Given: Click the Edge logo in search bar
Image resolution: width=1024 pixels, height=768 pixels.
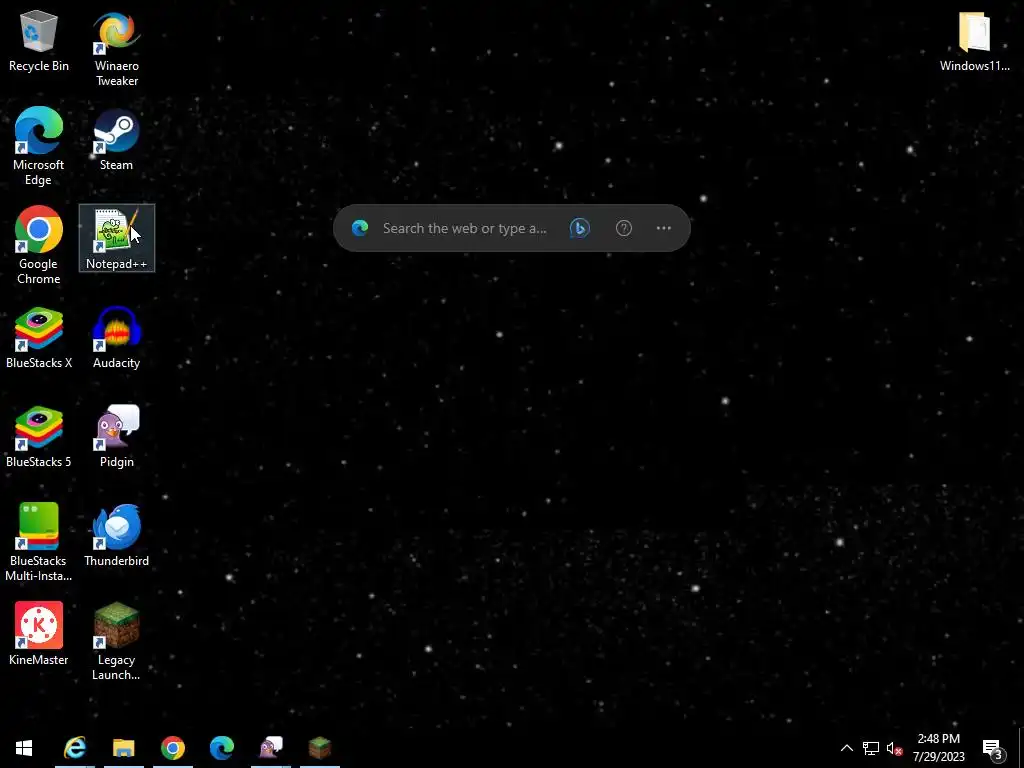Looking at the screenshot, I should [x=360, y=228].
